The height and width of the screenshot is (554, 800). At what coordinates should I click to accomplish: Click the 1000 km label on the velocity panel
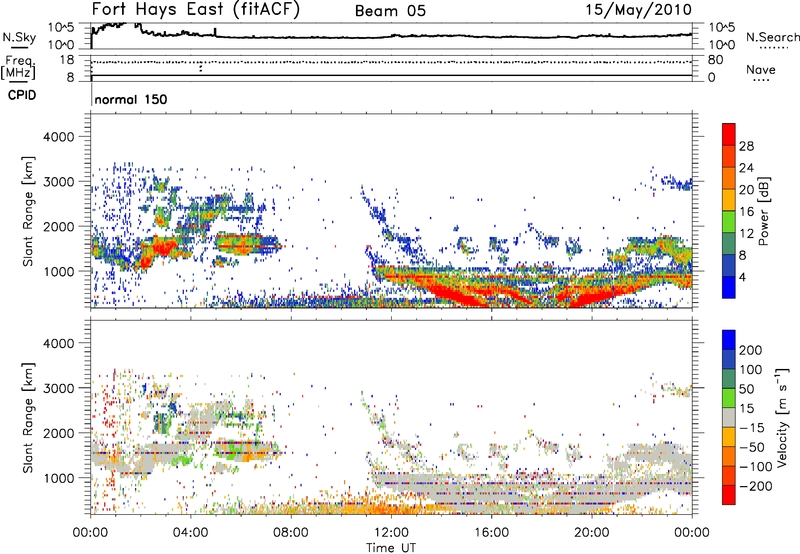click(58, 478)
